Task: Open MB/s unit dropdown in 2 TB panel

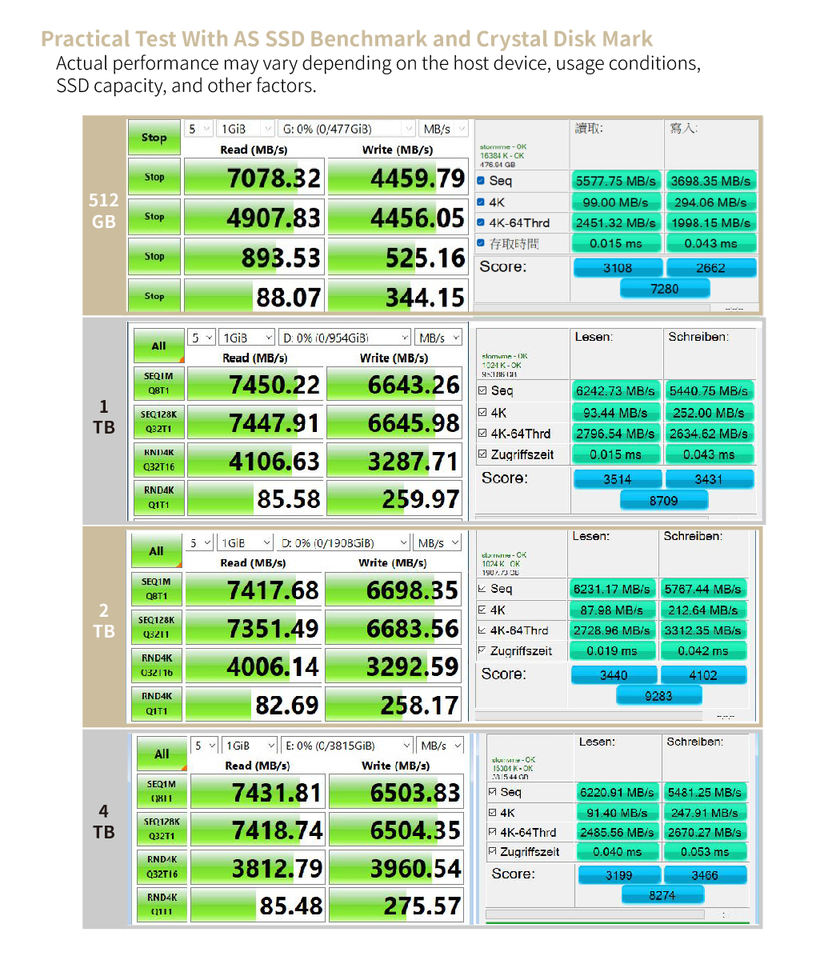Action: tap(437, 543)
